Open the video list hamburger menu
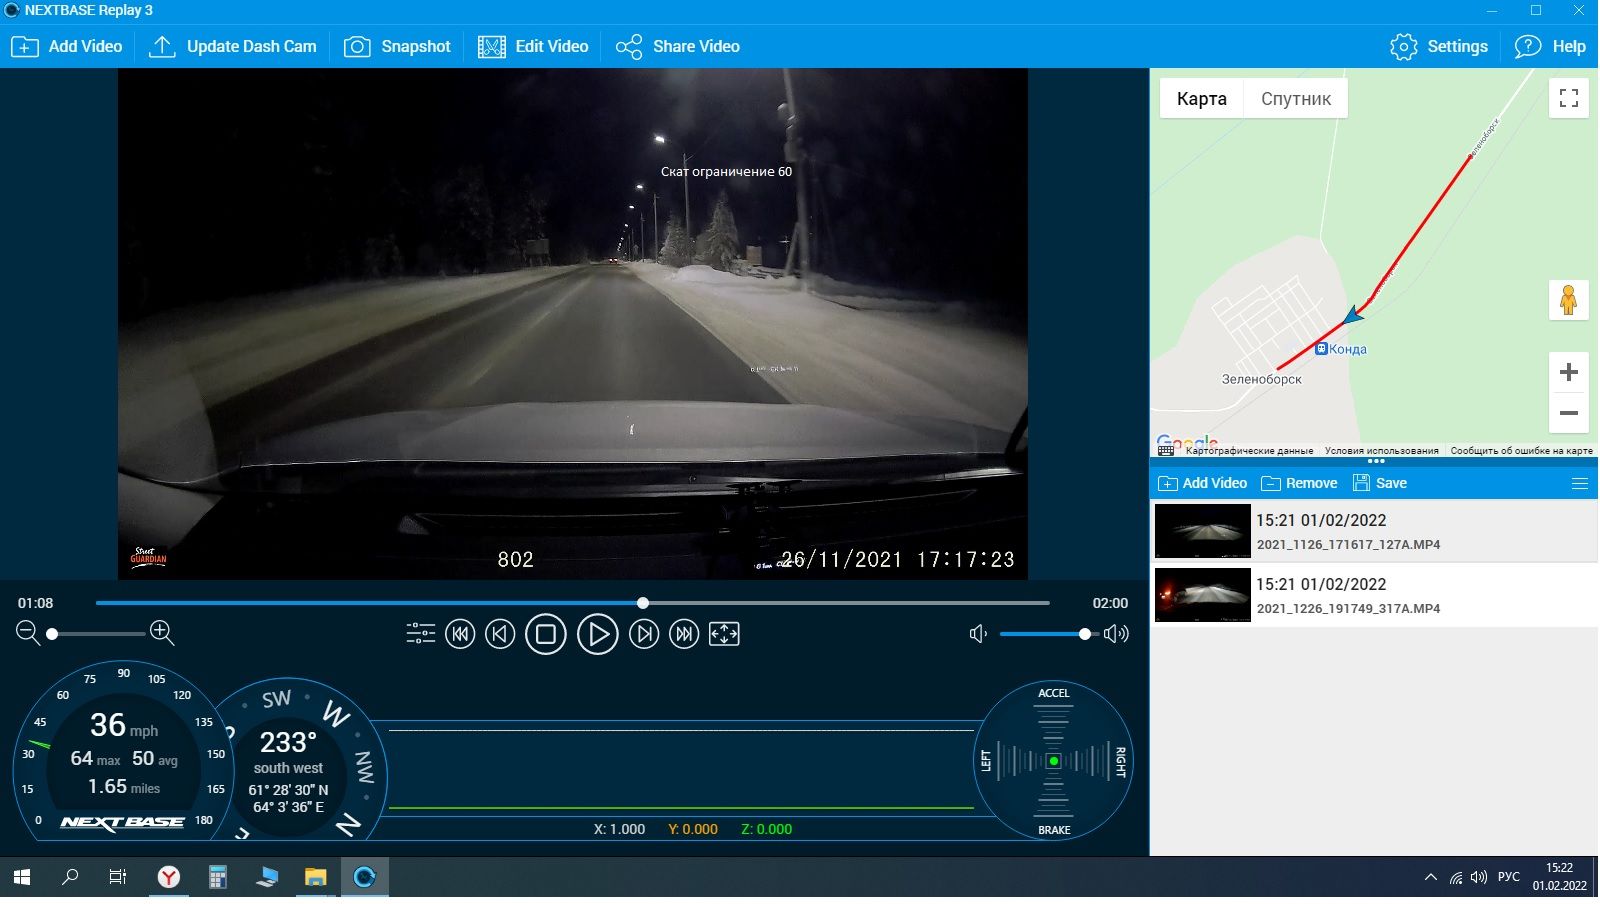 point(1580,484)
